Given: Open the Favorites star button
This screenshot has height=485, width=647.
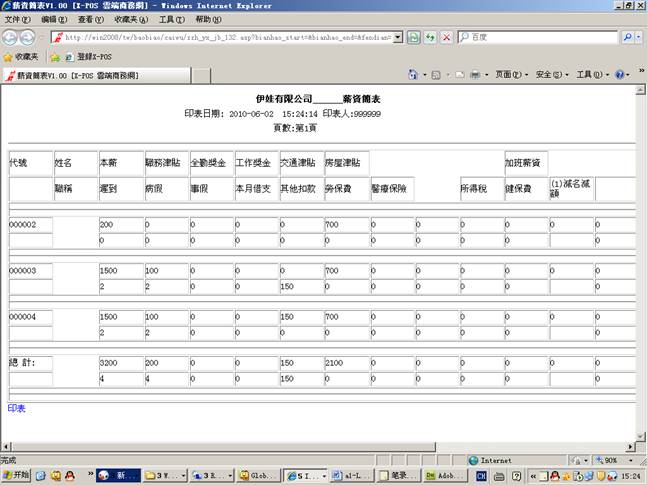Looking at the screenshot, I should (21, 57).
